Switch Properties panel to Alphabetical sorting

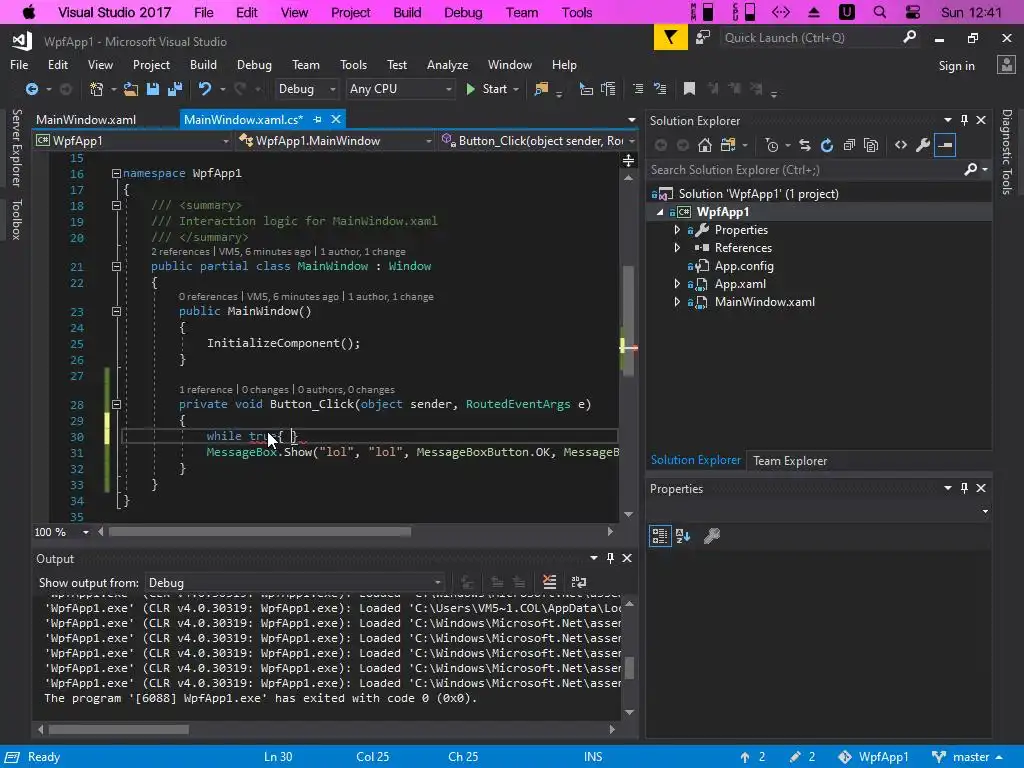683,536
